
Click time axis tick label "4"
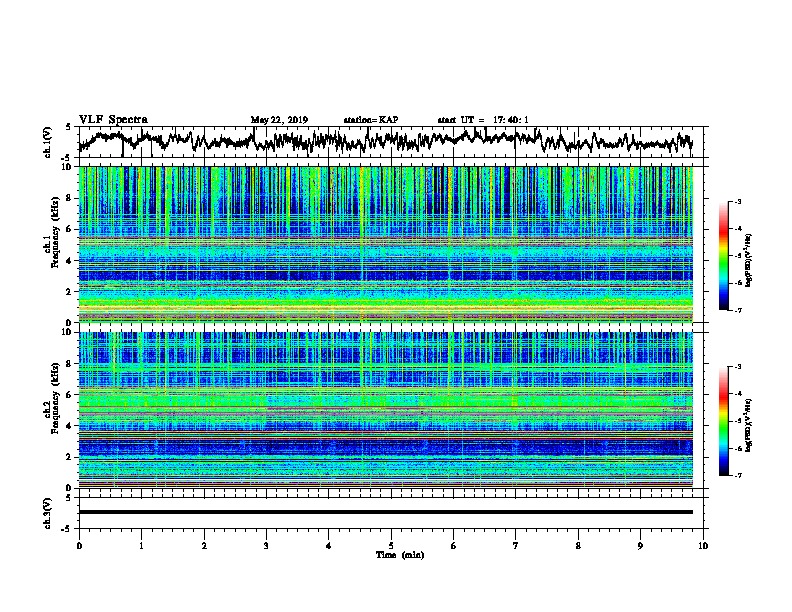point(329,546)
